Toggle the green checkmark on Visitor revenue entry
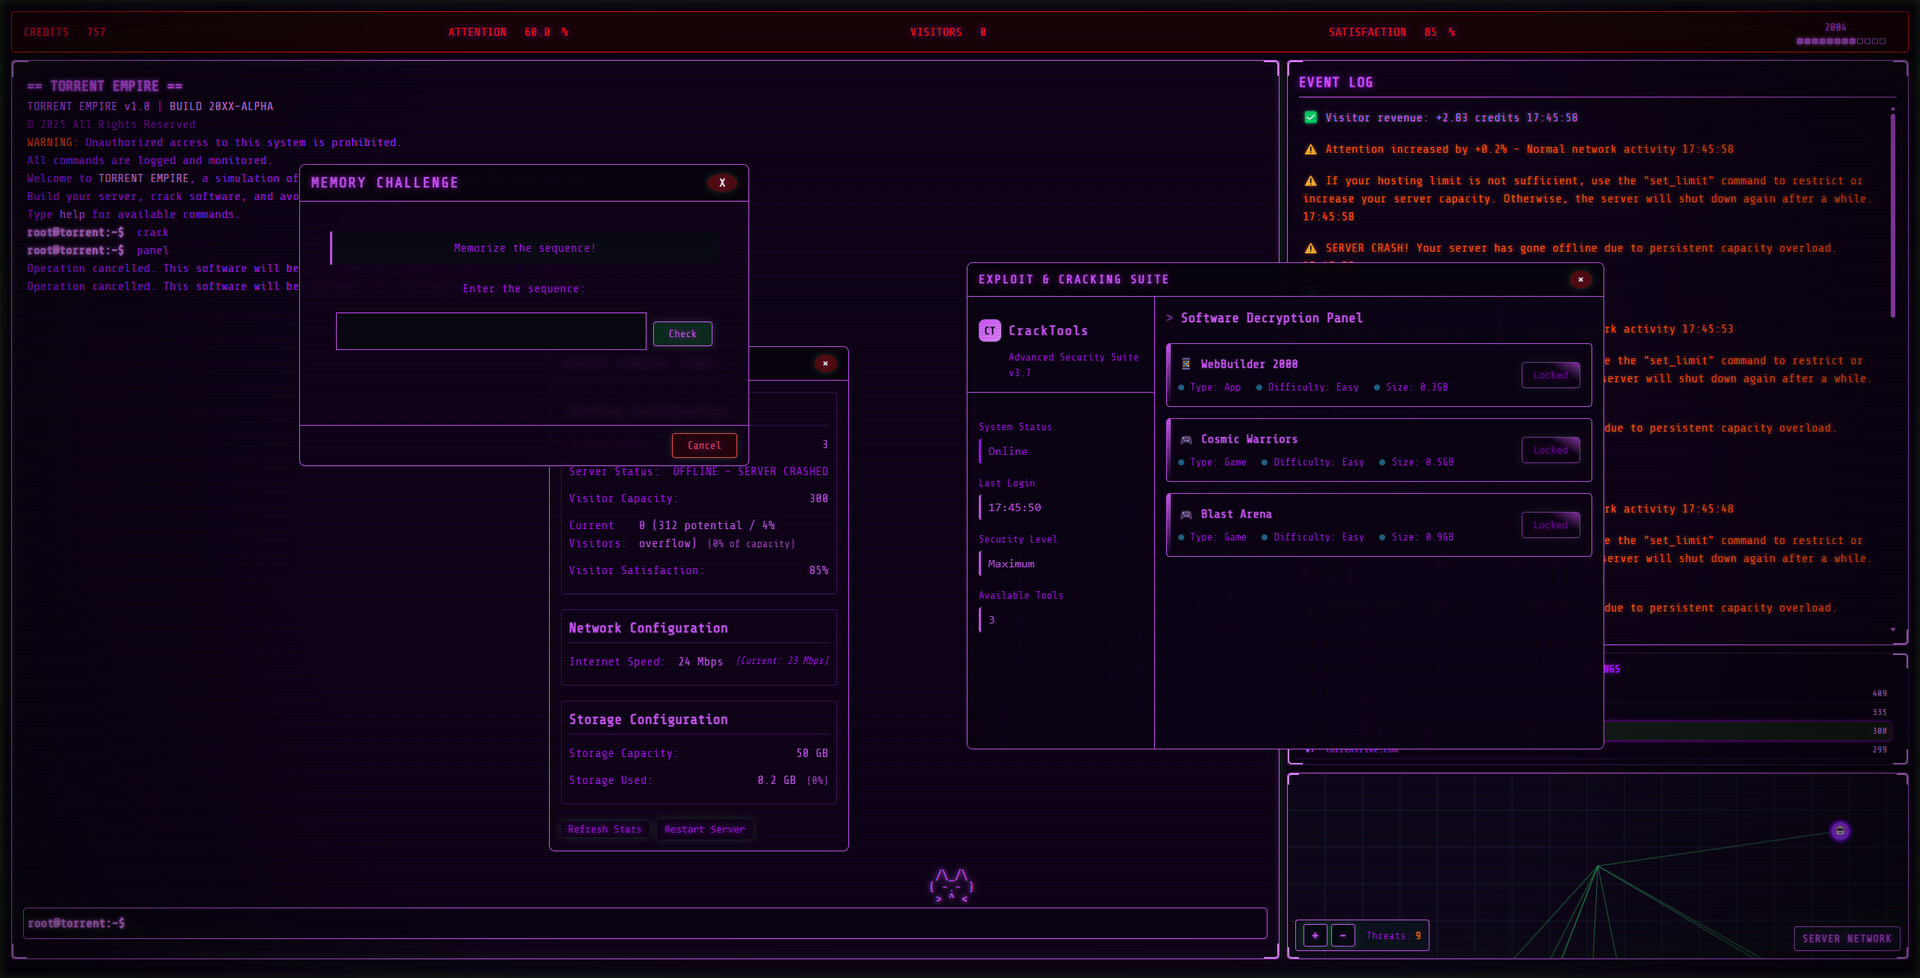The width and height of the screenshot is (1920, 978). pyautogui.click(x=1311, y=117)
